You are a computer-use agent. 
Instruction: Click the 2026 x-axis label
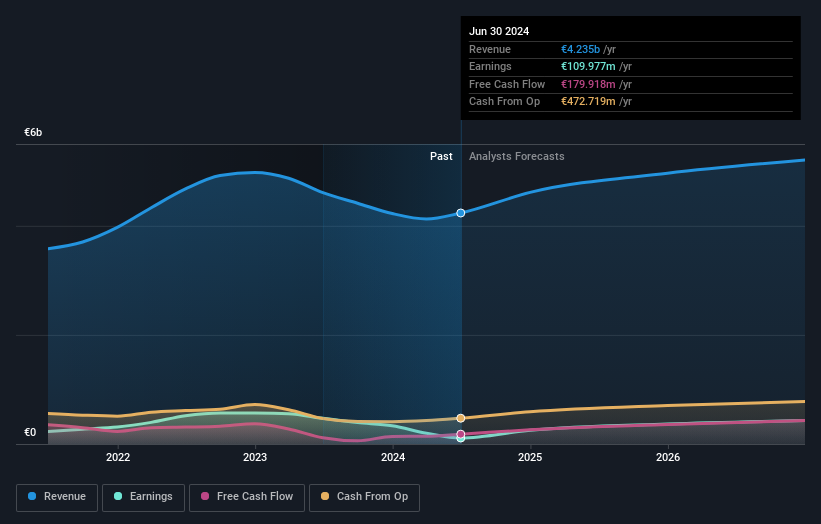(x=668, y=457)
